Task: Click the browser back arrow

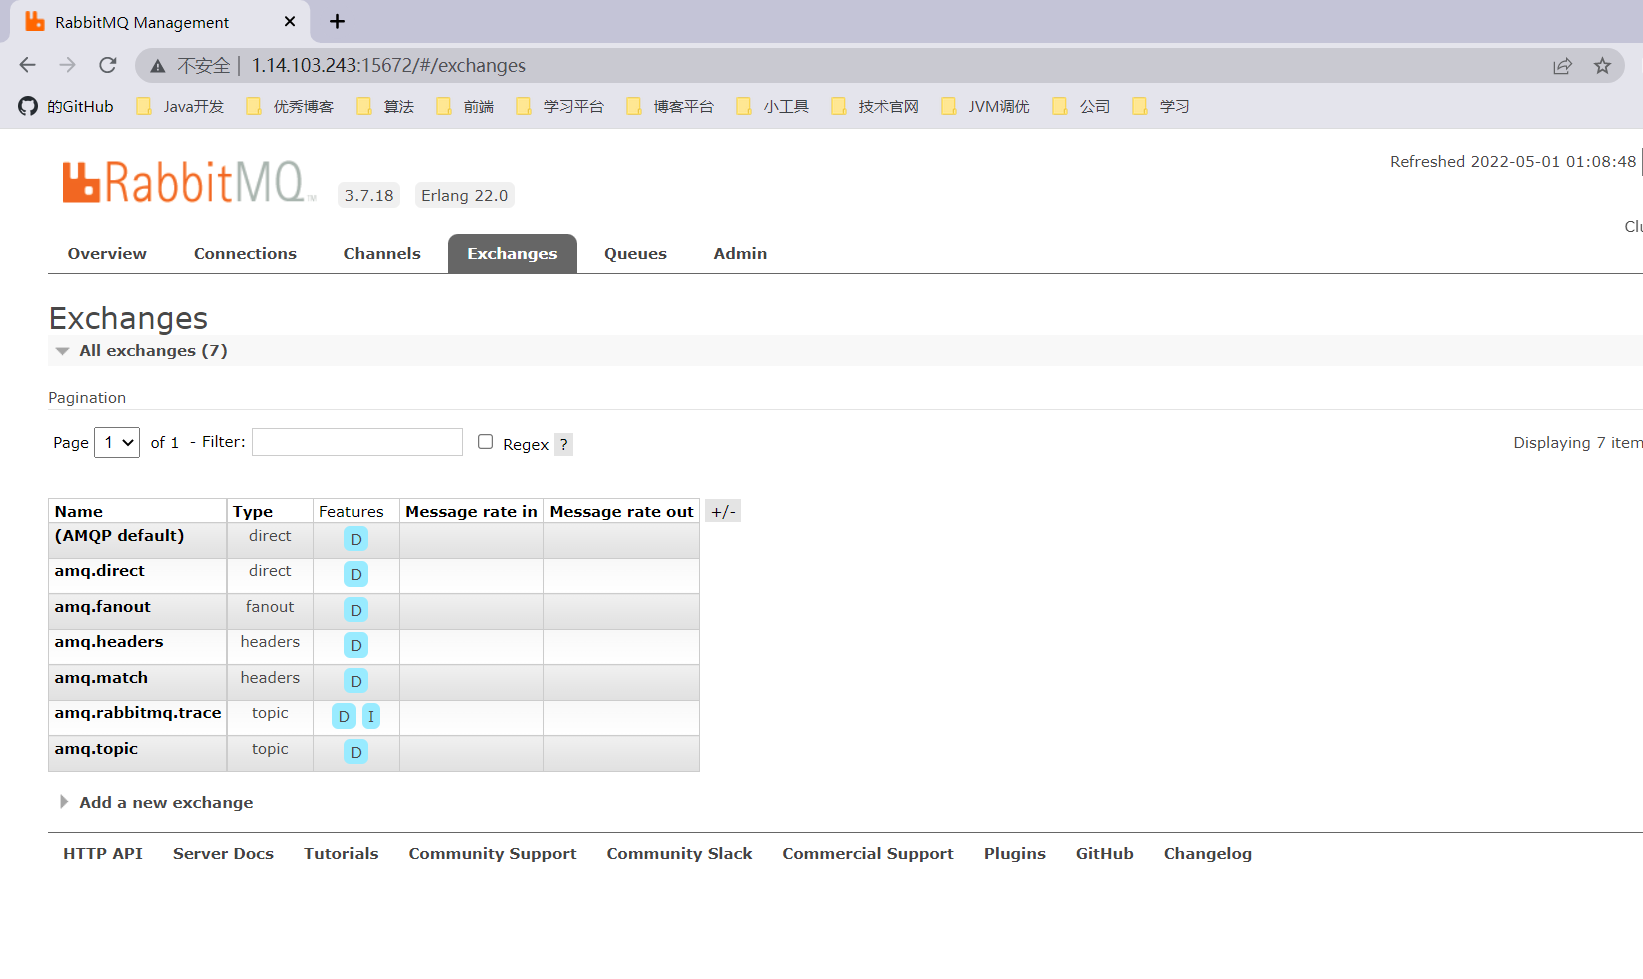Action: coord(27,65)
